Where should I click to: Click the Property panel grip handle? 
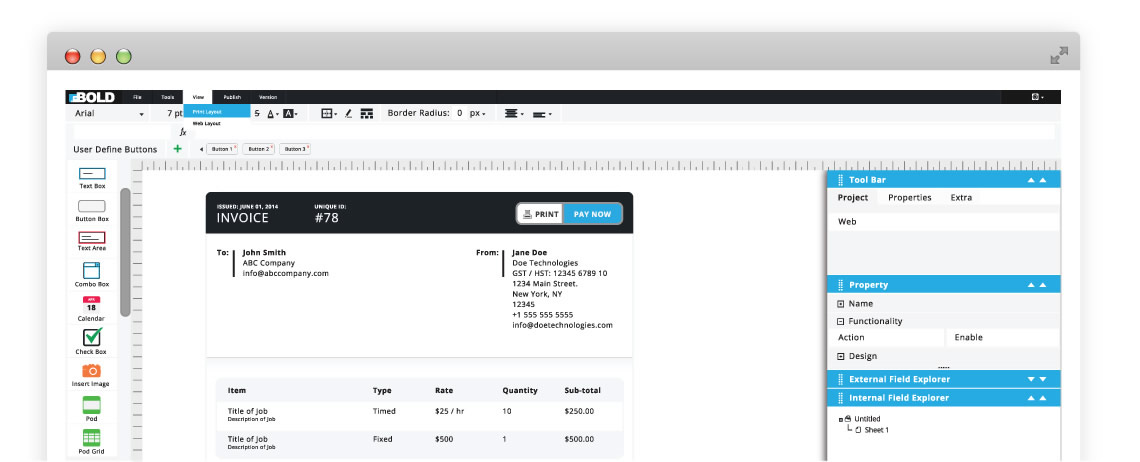pos(840,284)
